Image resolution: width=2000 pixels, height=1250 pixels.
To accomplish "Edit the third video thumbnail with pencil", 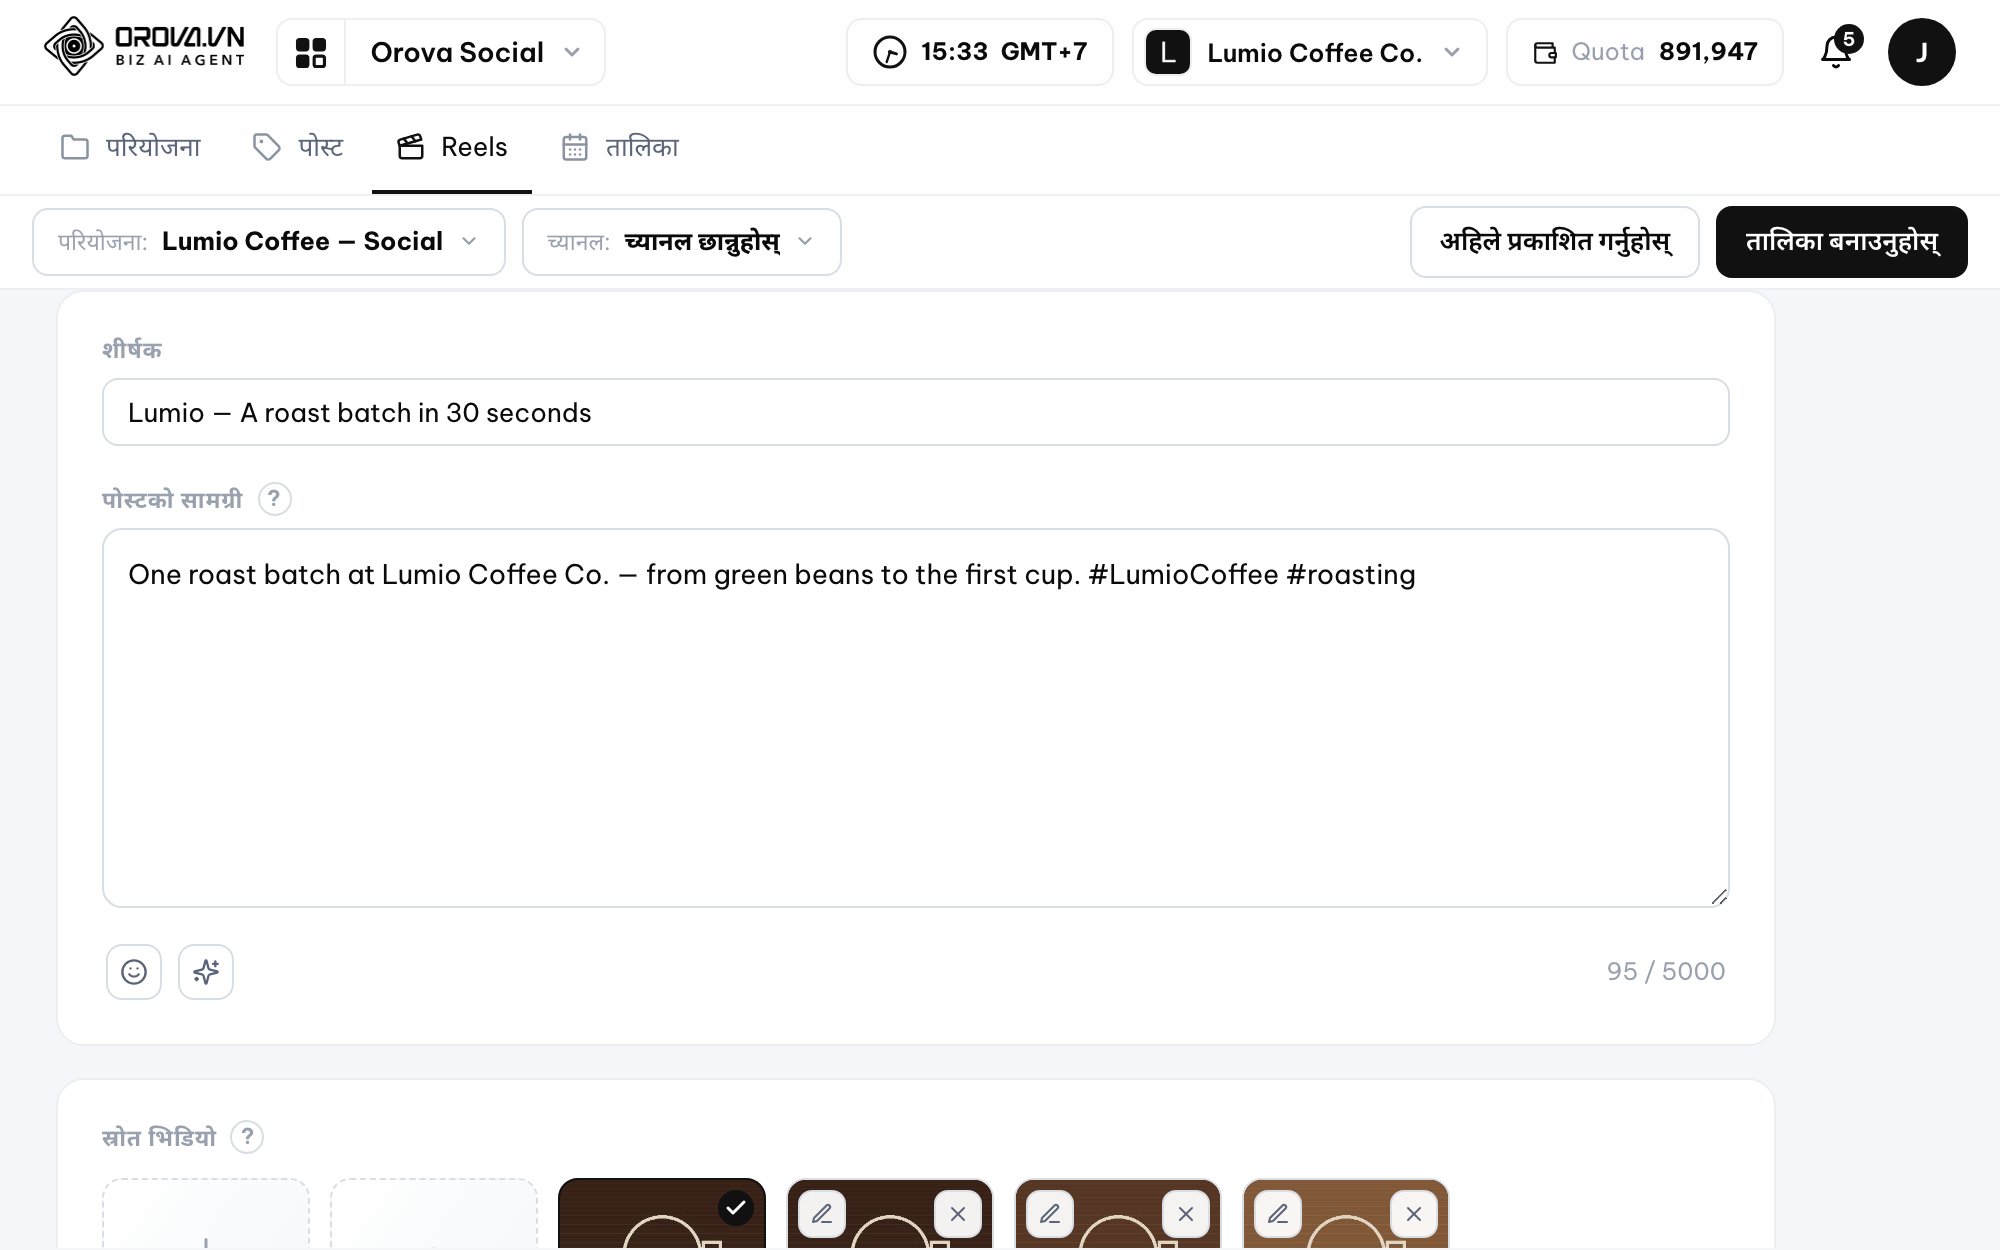I will point(1050,1214).
